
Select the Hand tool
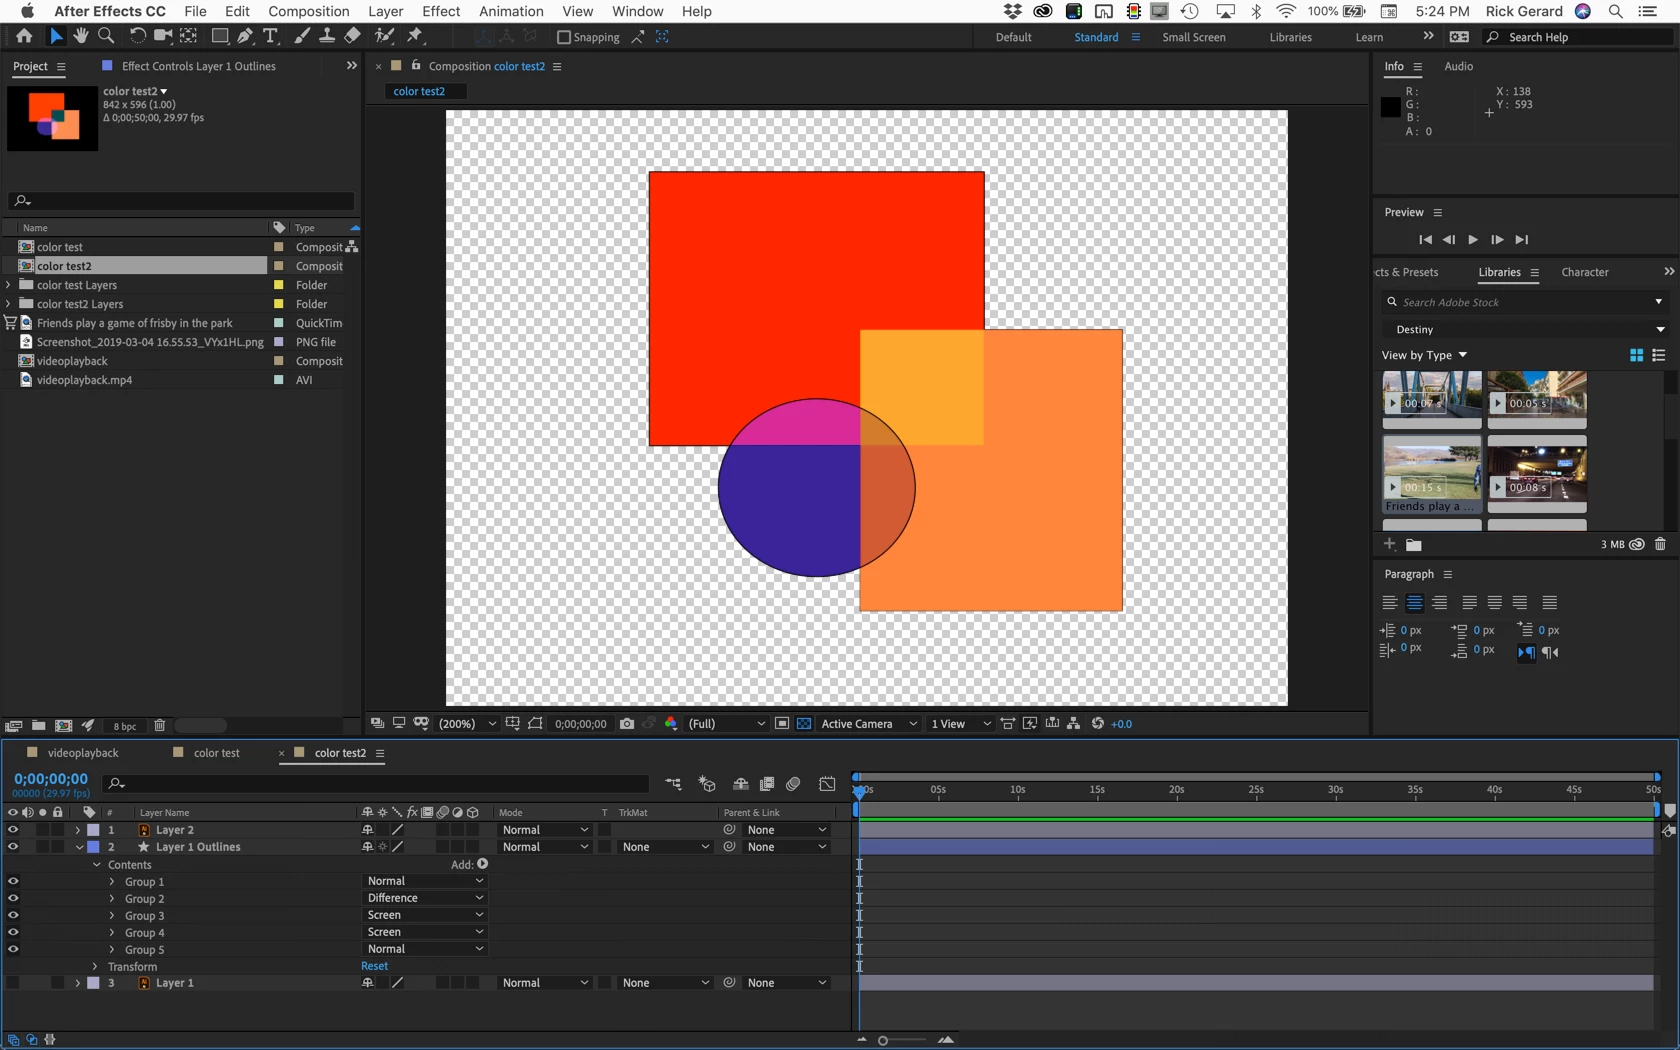pos(80,36)
